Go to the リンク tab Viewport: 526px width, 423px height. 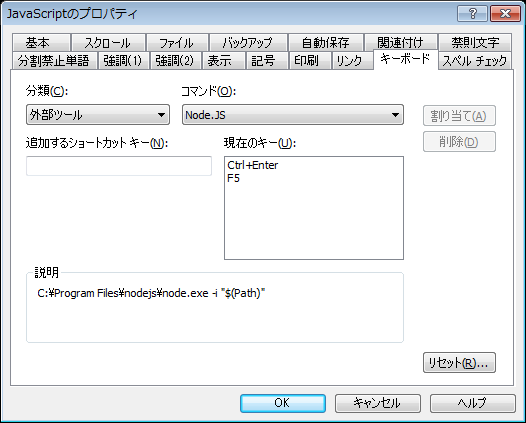pyautogui.click(x=352, y=60)
